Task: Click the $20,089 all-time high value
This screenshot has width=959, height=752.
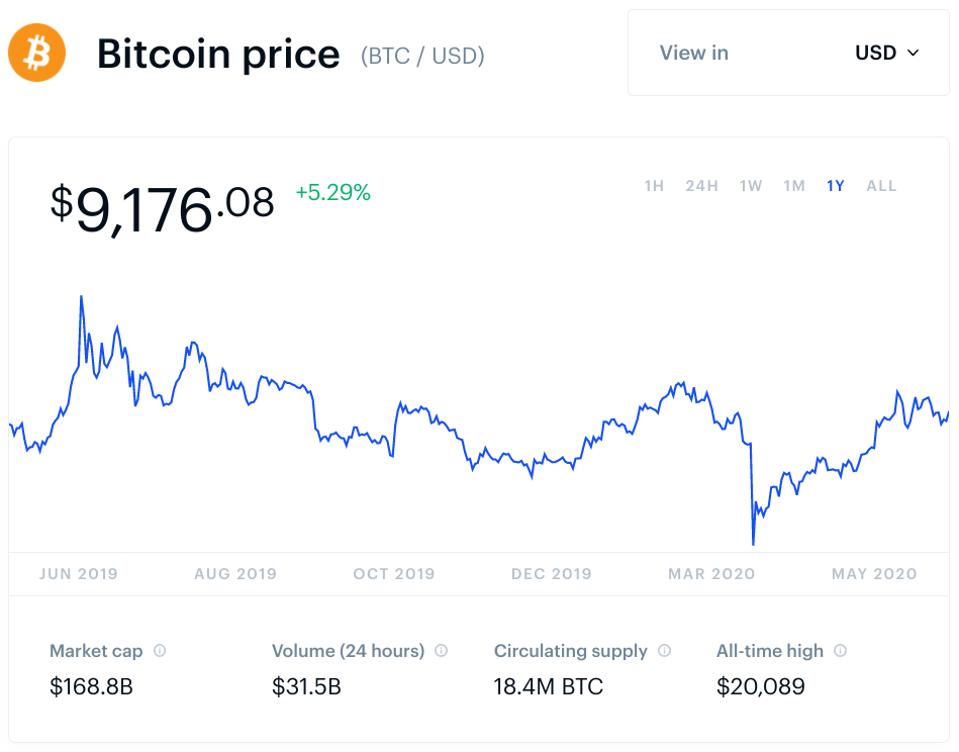Action: coord(760,687)
